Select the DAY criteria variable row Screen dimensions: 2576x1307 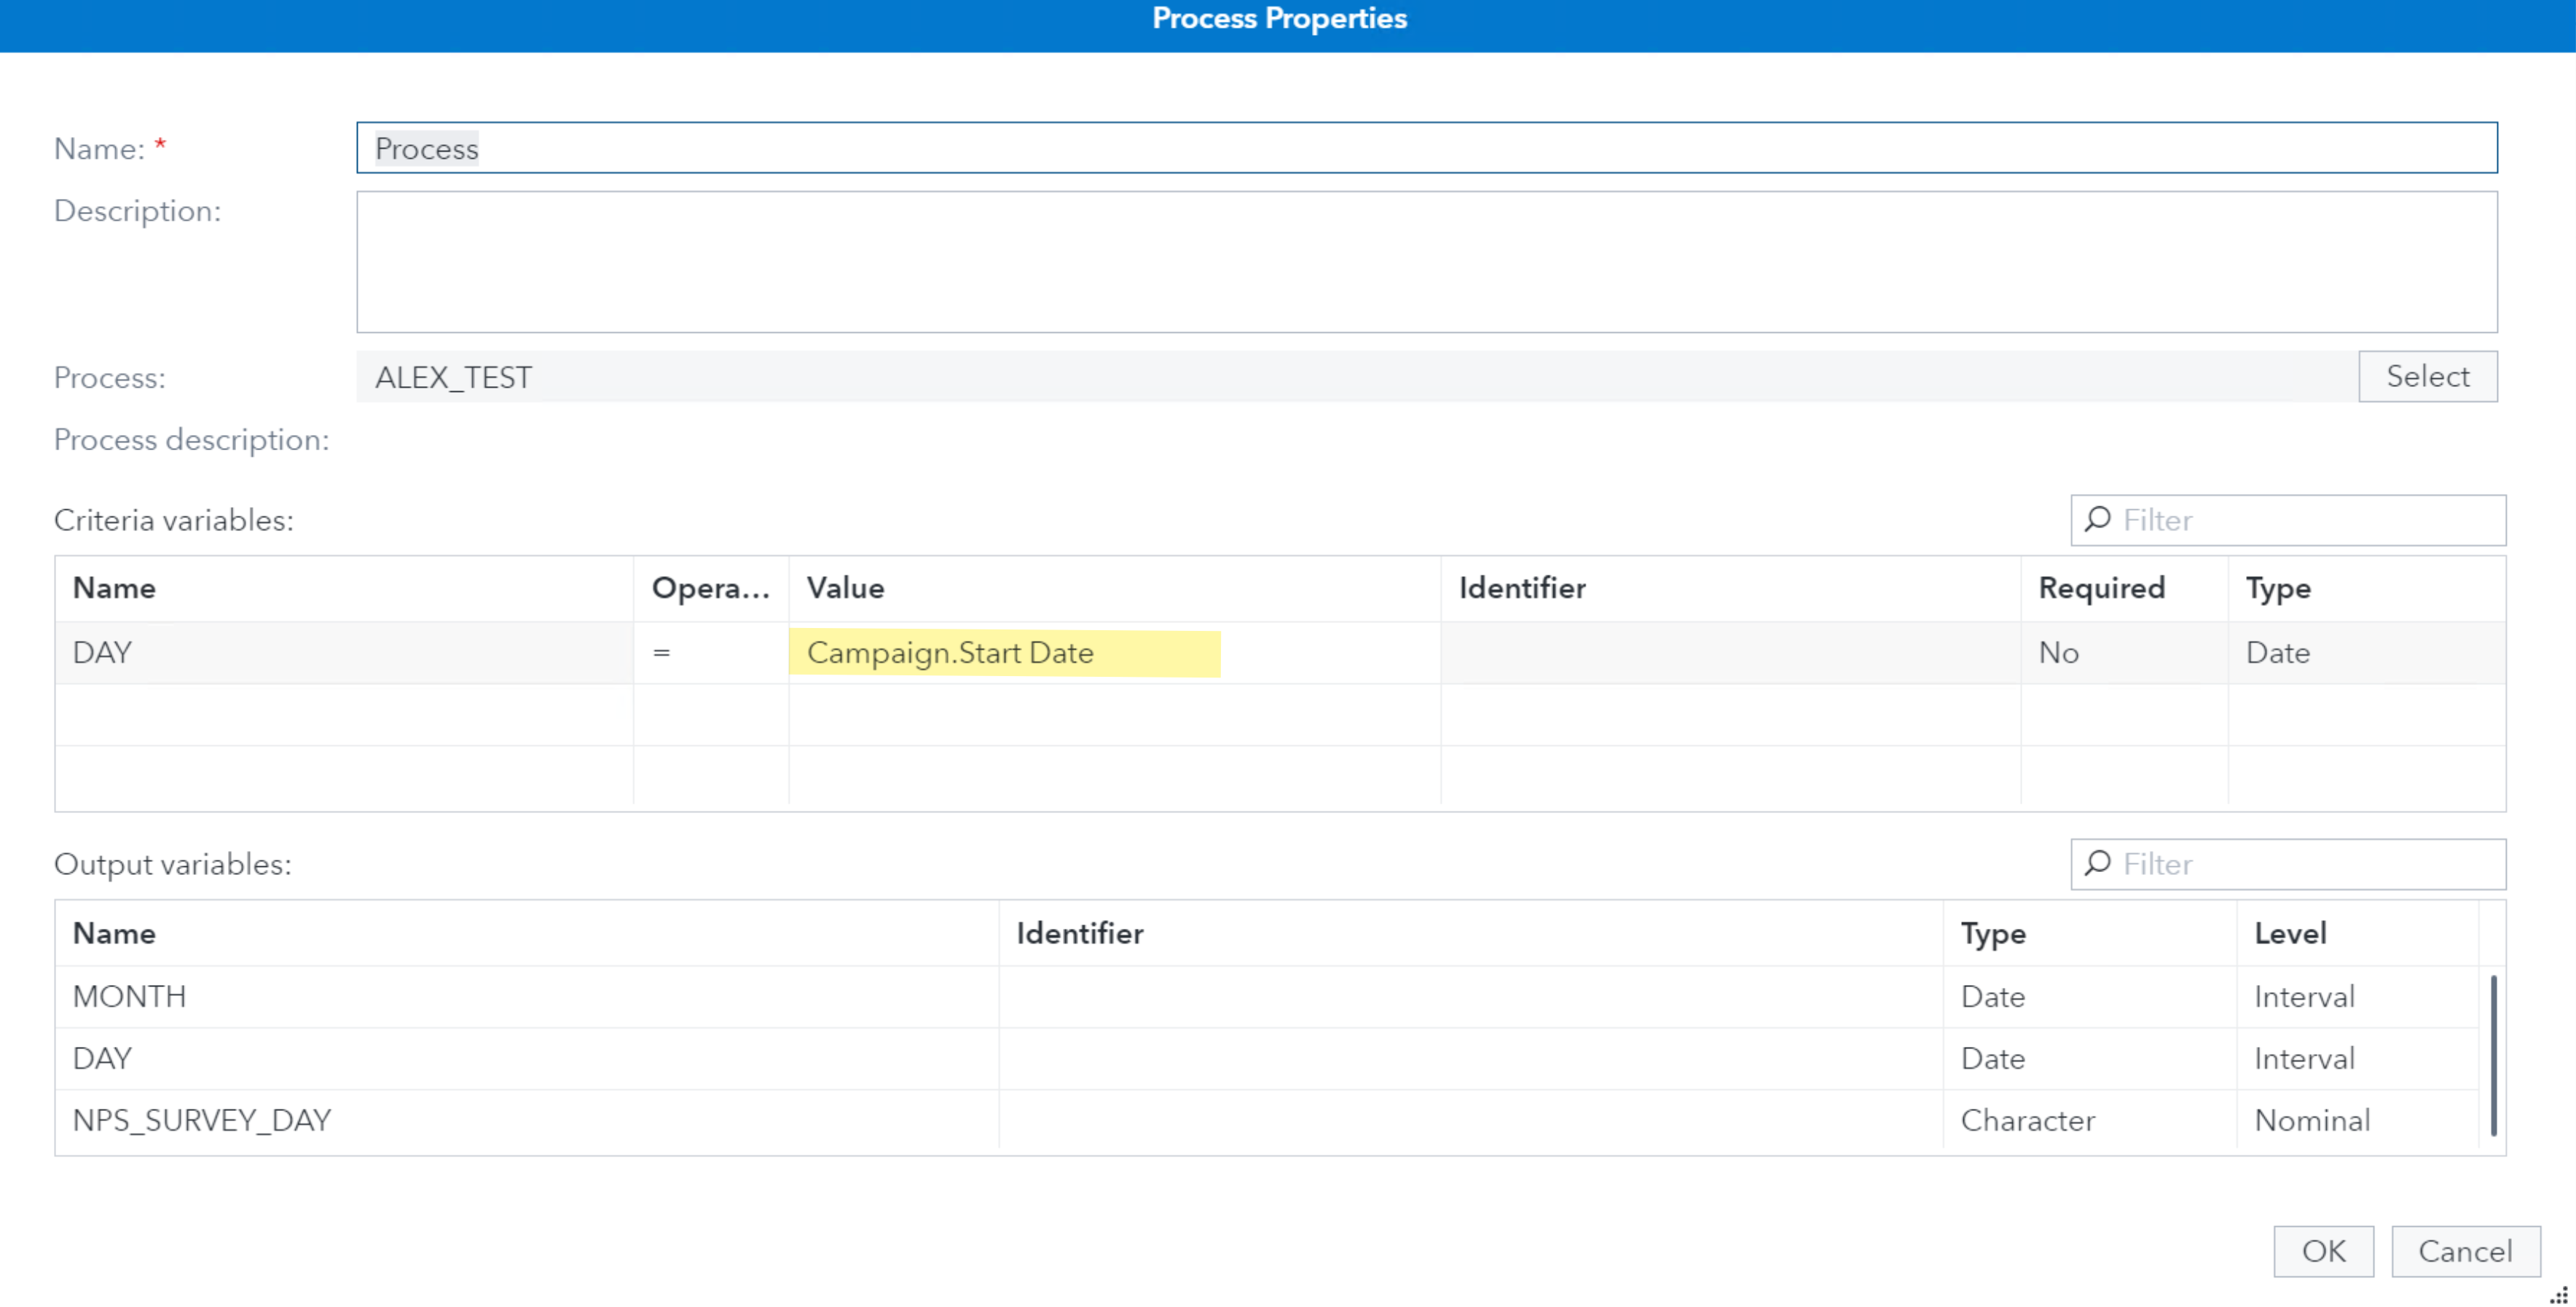(340, 653)
